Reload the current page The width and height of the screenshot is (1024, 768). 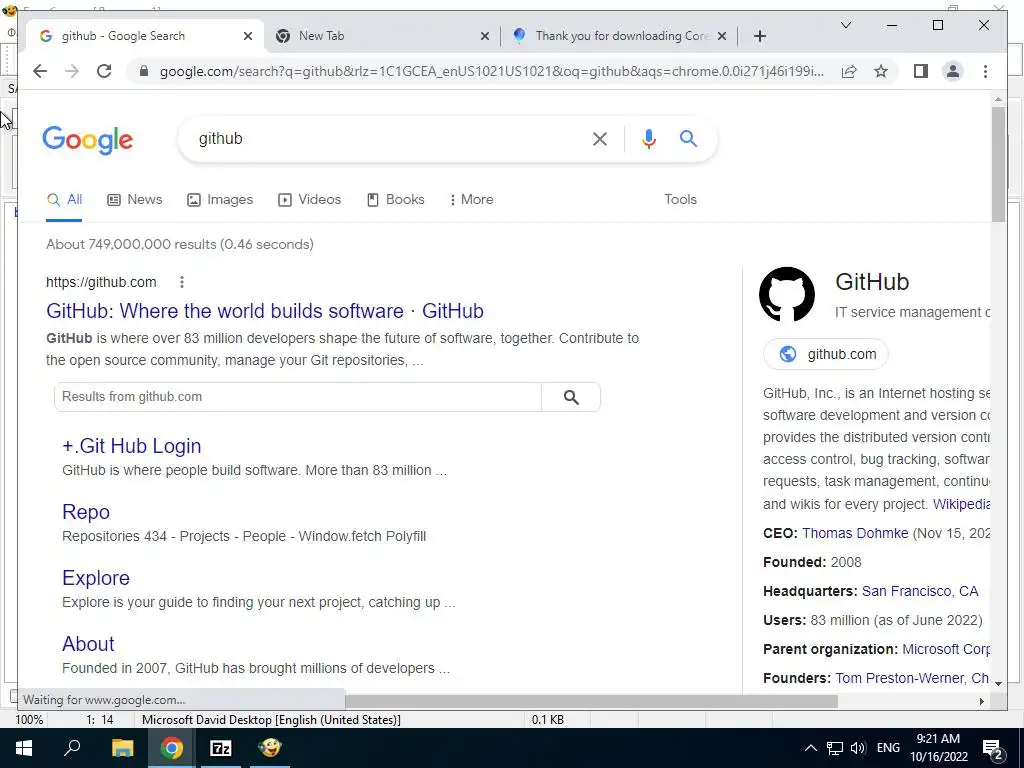(x=104, y=71)
